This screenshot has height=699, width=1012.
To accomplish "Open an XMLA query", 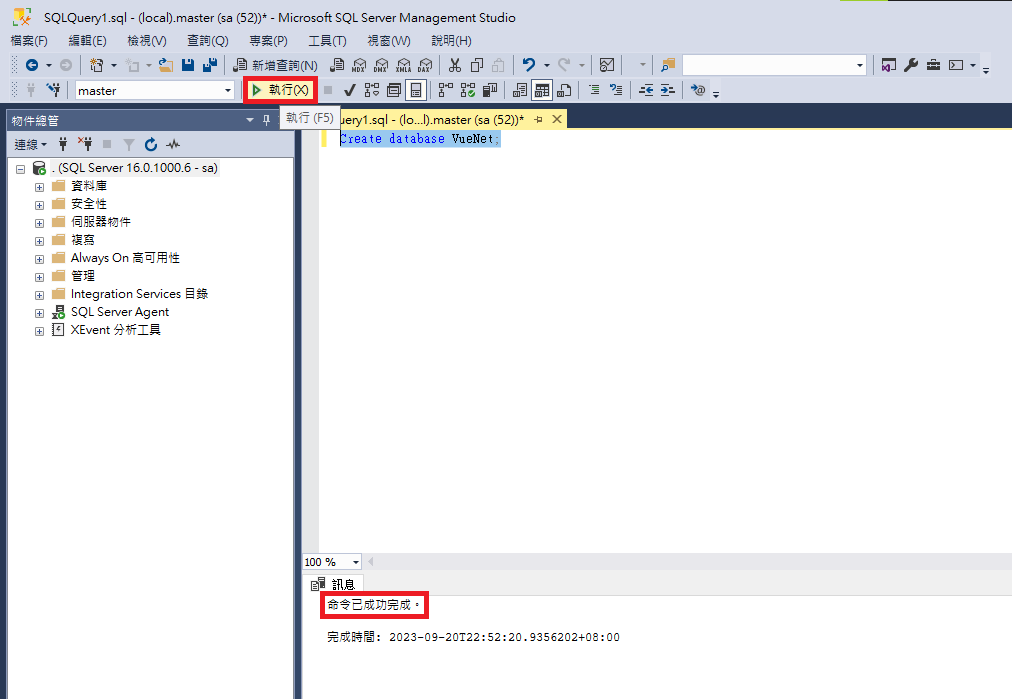I will click(403, 65).
